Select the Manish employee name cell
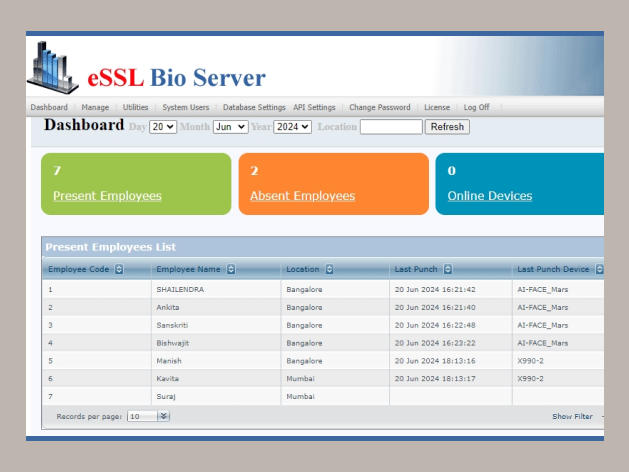 [169, 361]
